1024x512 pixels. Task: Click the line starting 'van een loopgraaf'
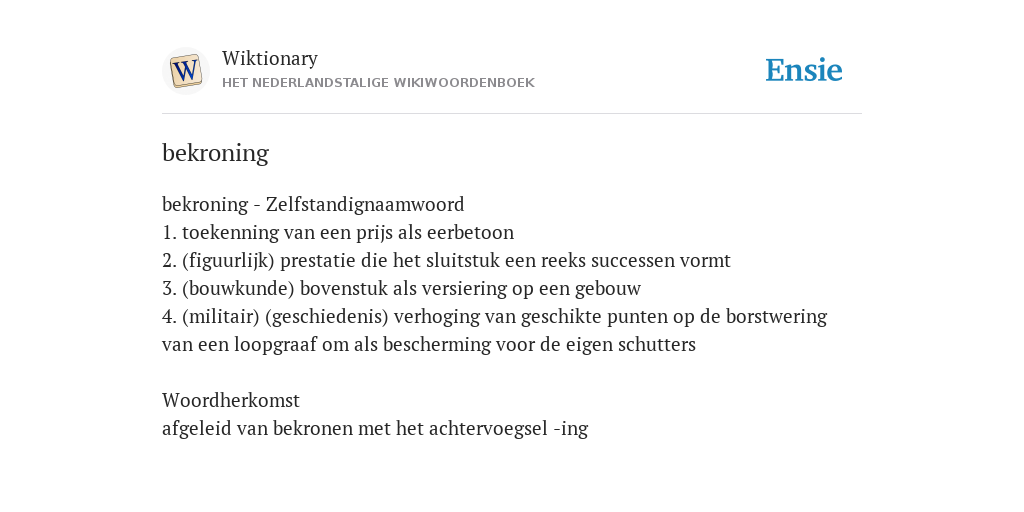pos(429,345)
